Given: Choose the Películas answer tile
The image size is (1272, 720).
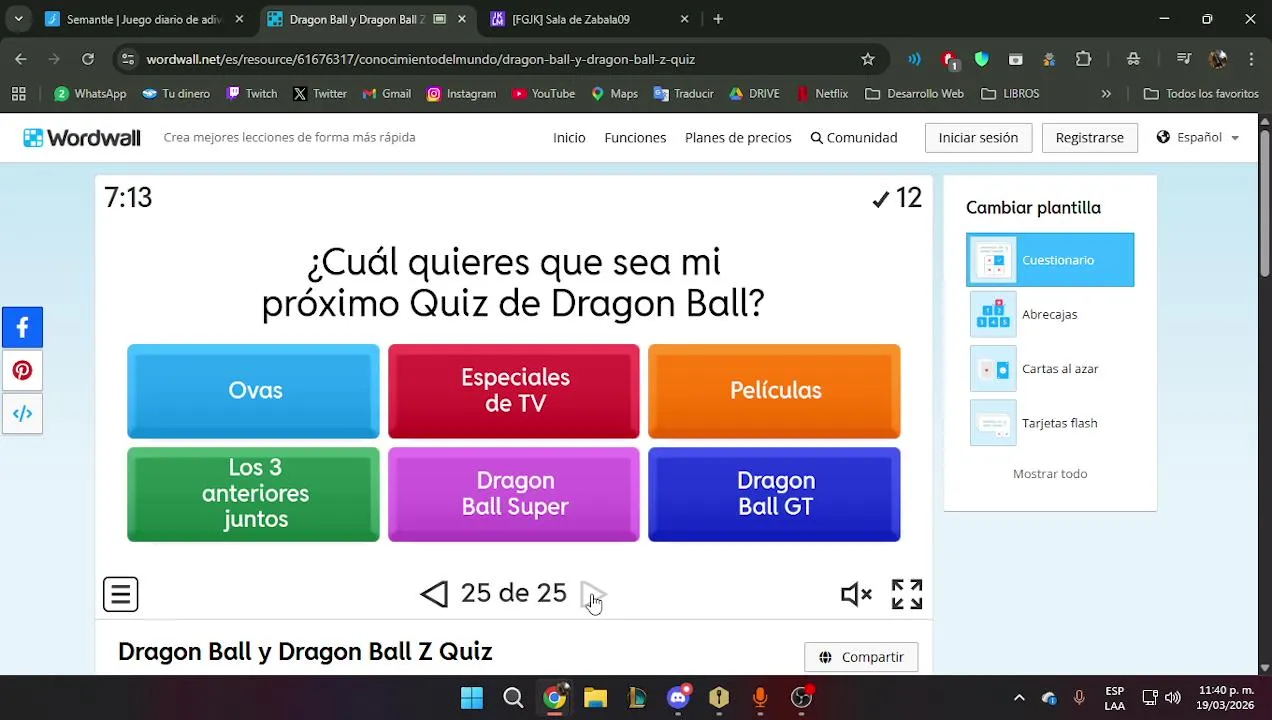Looking at the screenshot, I should [x=774, y=391].
